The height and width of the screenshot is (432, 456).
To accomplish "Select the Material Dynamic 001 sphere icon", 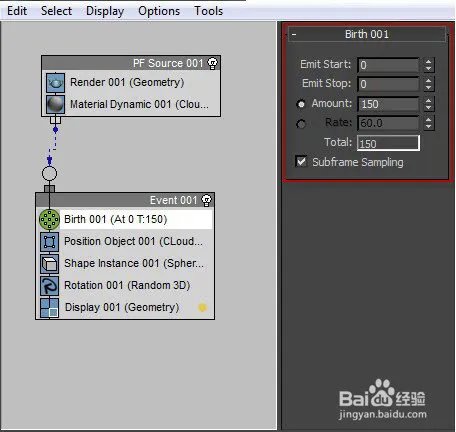I will pos(55,104).
